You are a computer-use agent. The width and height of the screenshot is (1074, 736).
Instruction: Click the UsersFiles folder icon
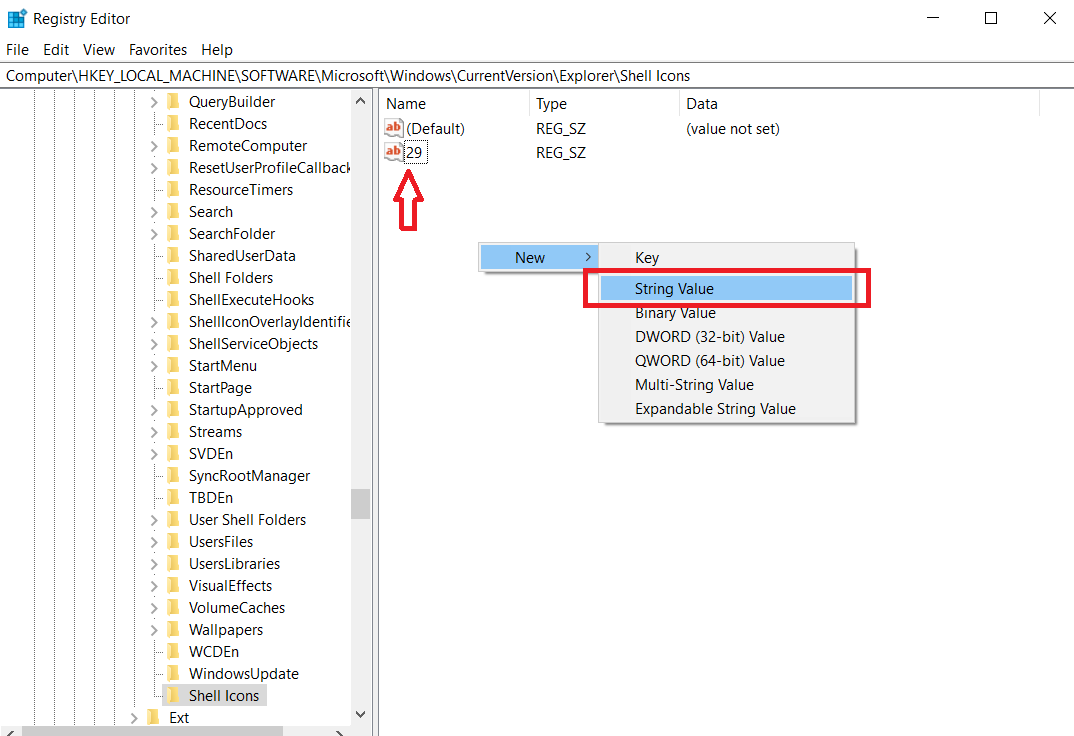pyautogui.click(x=173, y=542)
